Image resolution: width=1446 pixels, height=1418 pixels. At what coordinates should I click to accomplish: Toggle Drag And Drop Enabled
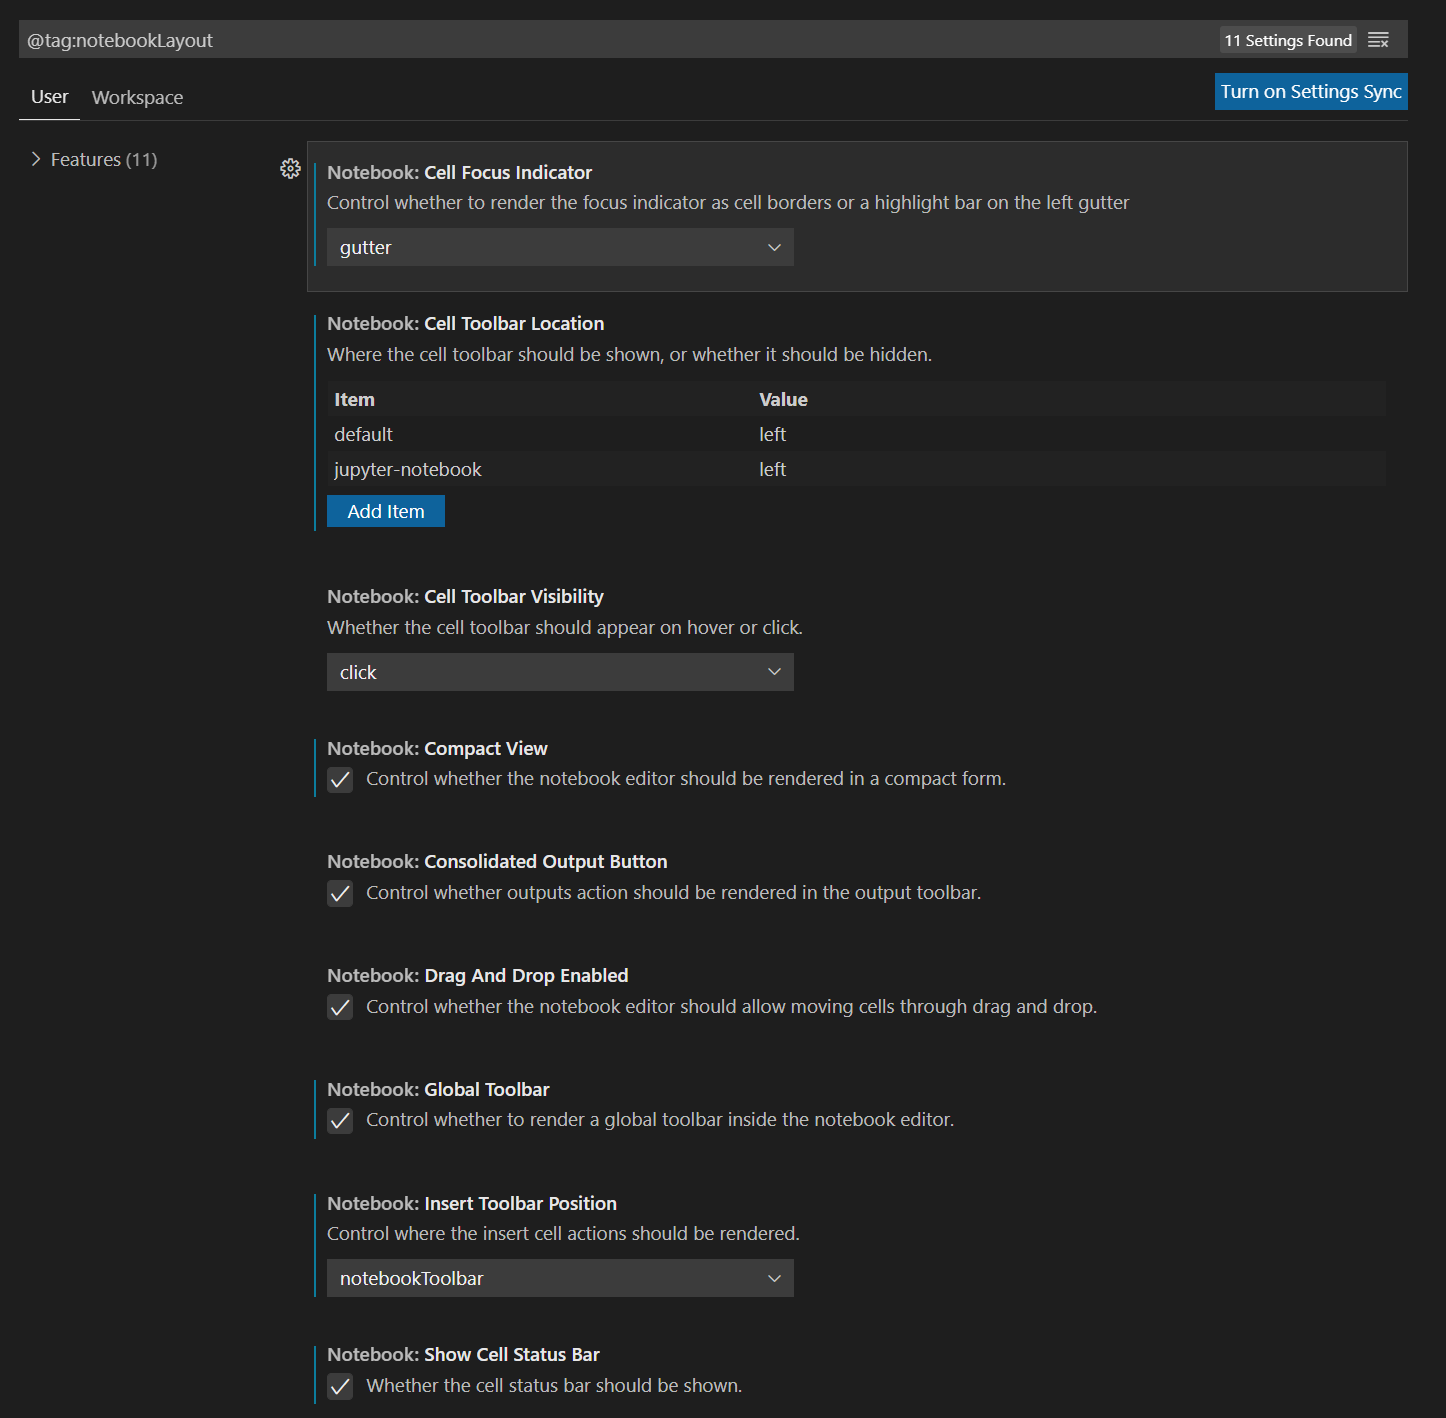coord(340,1007)
